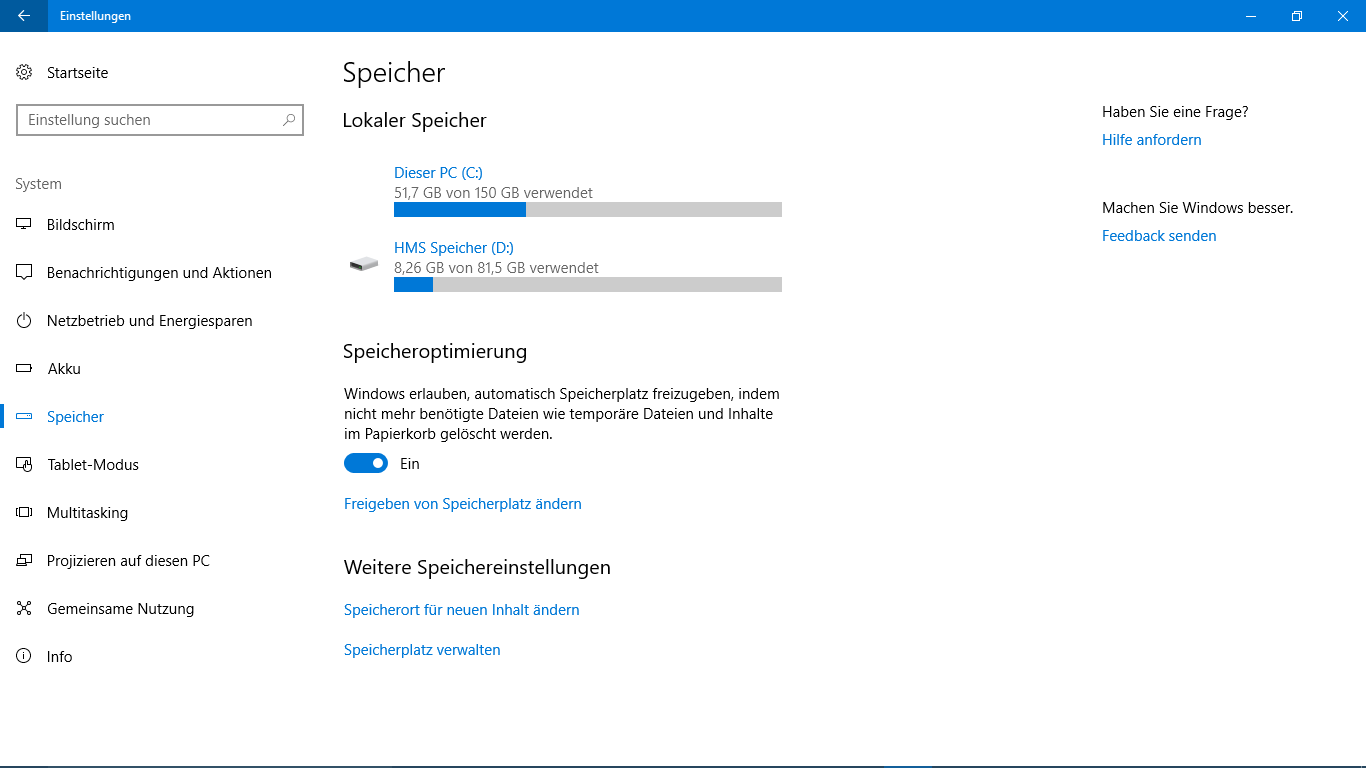Click the HMS Speicher drive icon
Image resolution: width=1366 pixels, height=768 pixels.
[364, 264]
